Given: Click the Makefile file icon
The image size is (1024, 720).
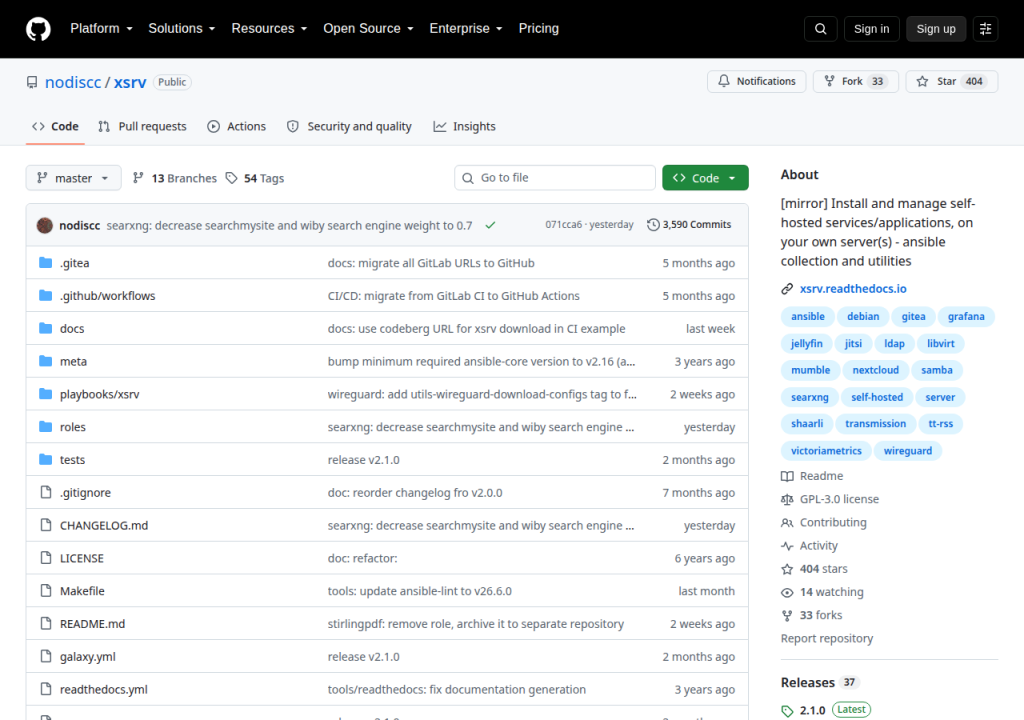Looking at the screenshot, I should [46, 591].
